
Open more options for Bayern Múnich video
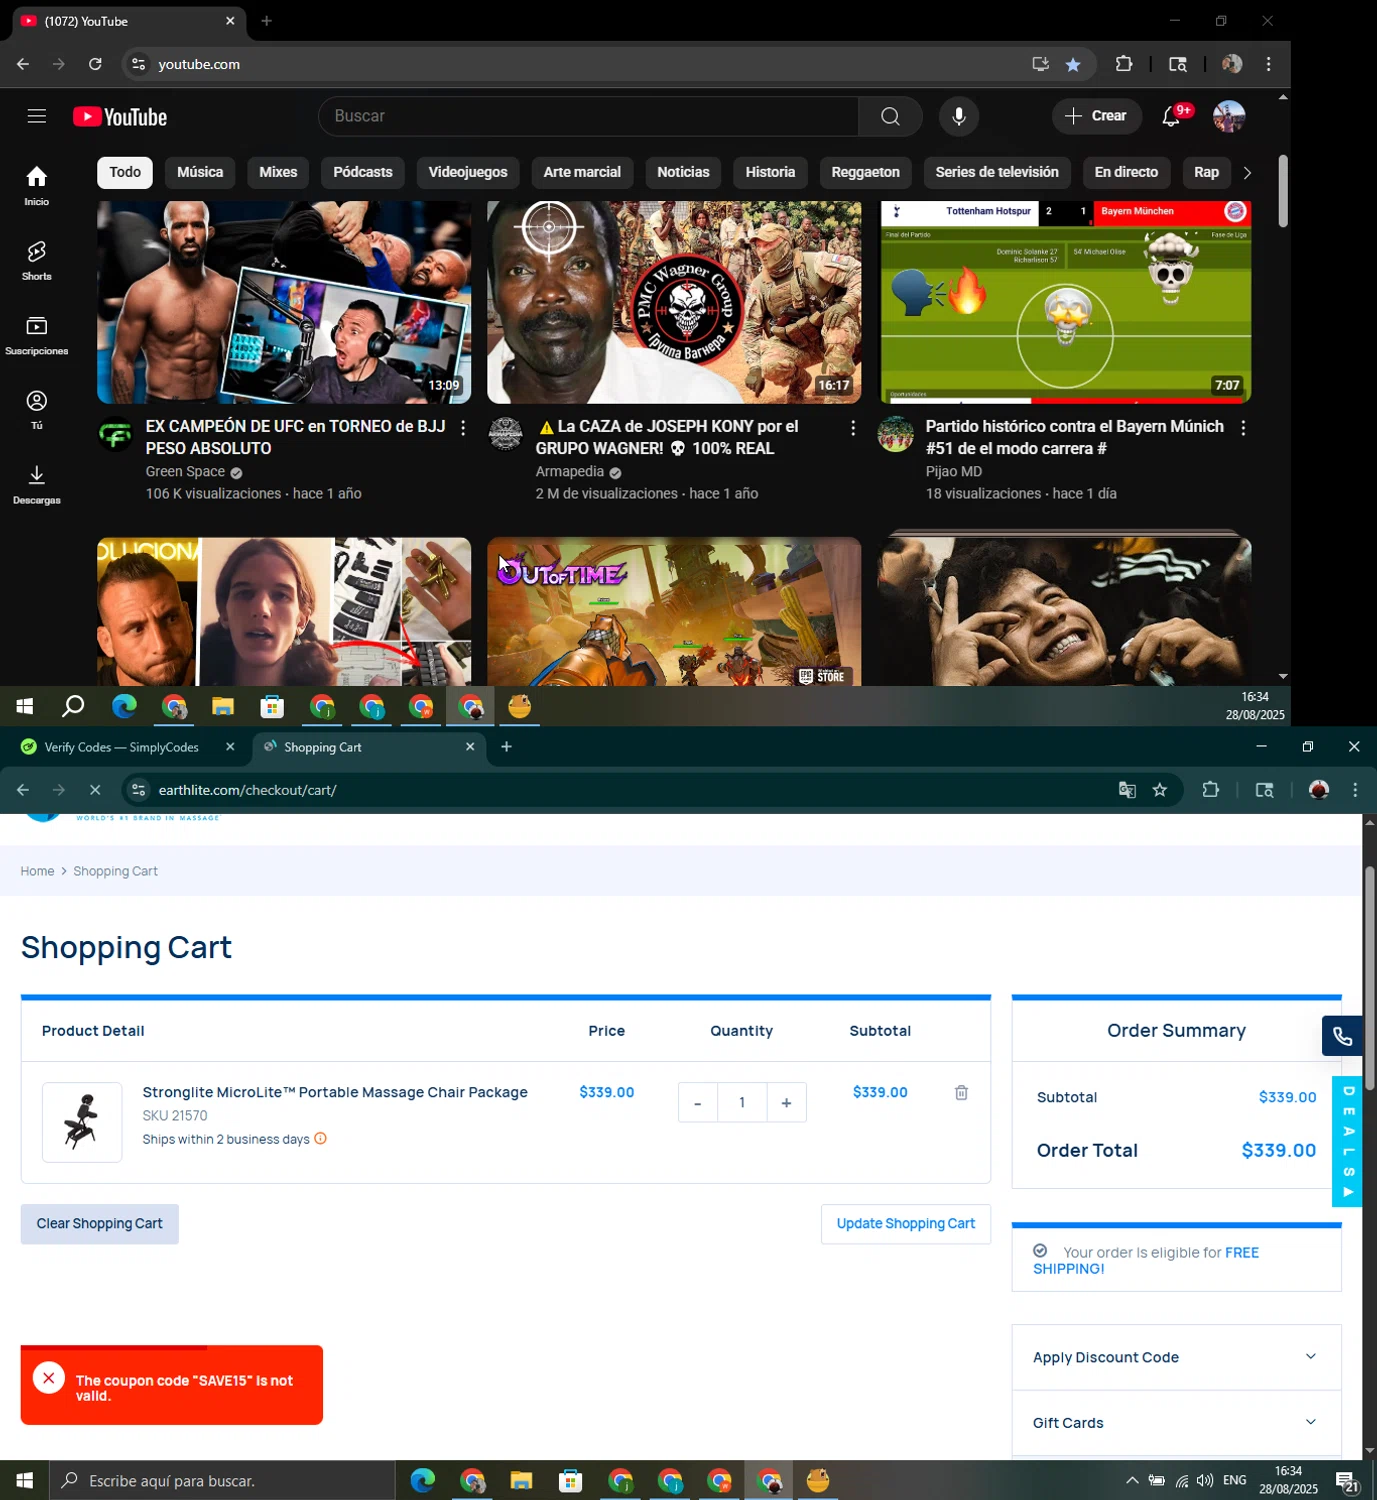[x=1243, y=428]
